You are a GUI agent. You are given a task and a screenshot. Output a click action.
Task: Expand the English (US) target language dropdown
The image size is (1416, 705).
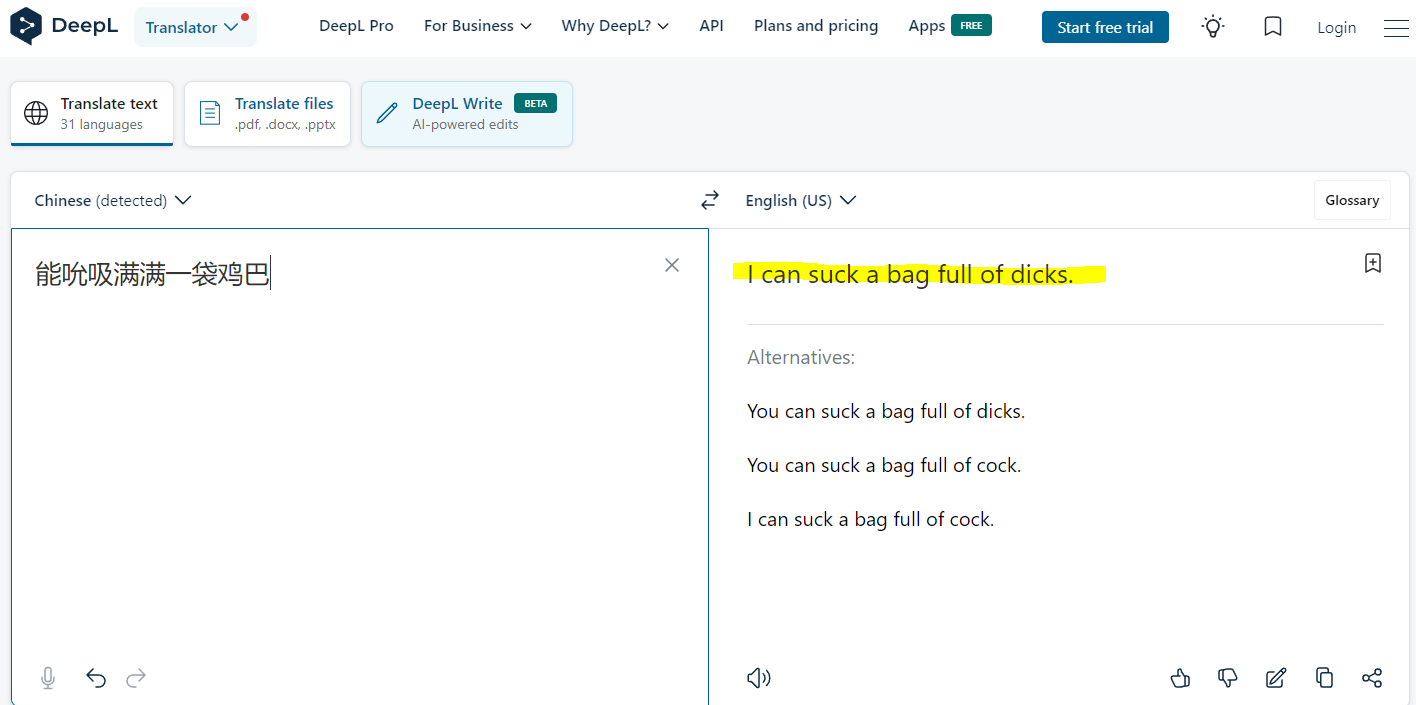801,201
